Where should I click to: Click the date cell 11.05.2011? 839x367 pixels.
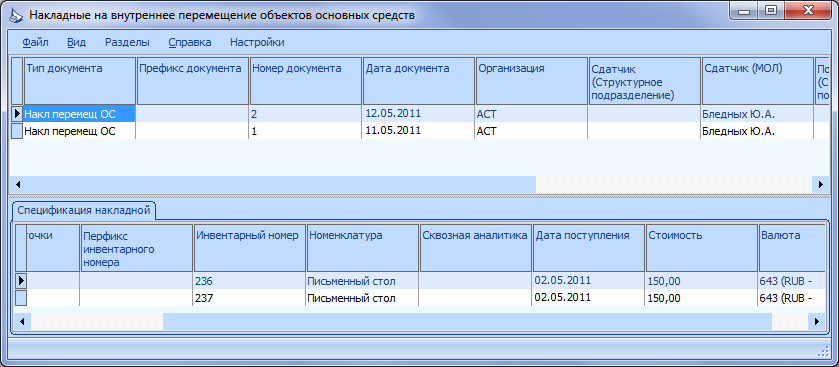[x=418, y=131]
